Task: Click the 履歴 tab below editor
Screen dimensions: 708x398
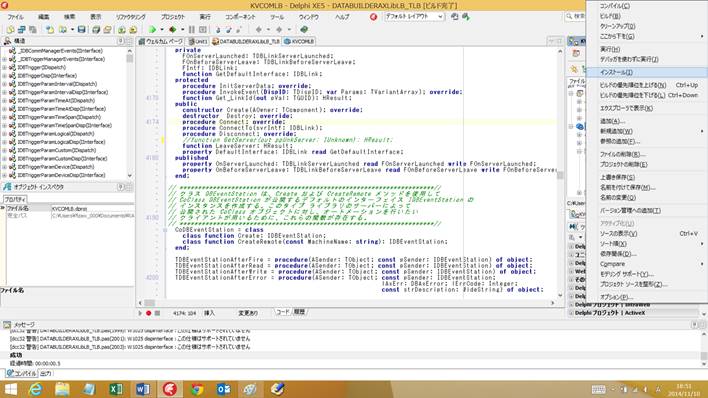Action: point(299,312)
